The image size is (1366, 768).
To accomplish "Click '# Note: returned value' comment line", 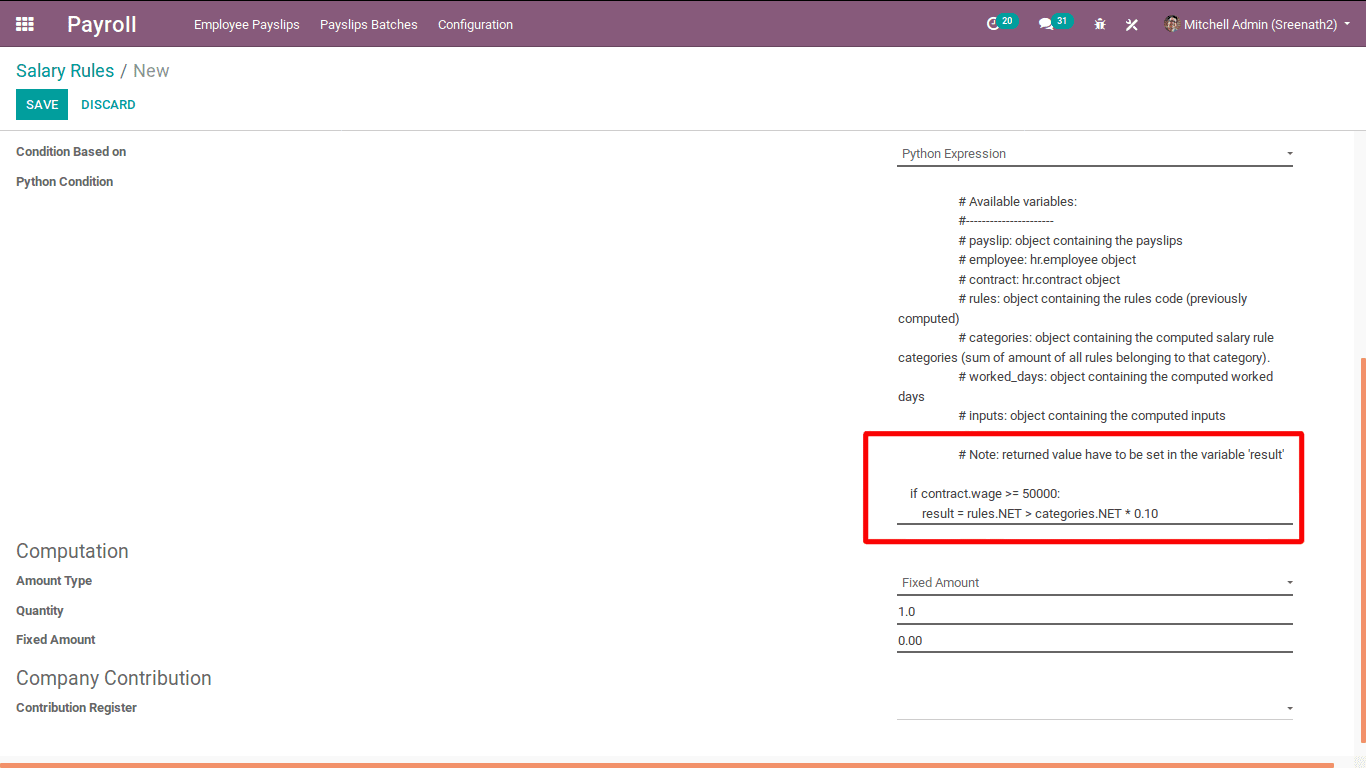I will [x=1121, y=455].
